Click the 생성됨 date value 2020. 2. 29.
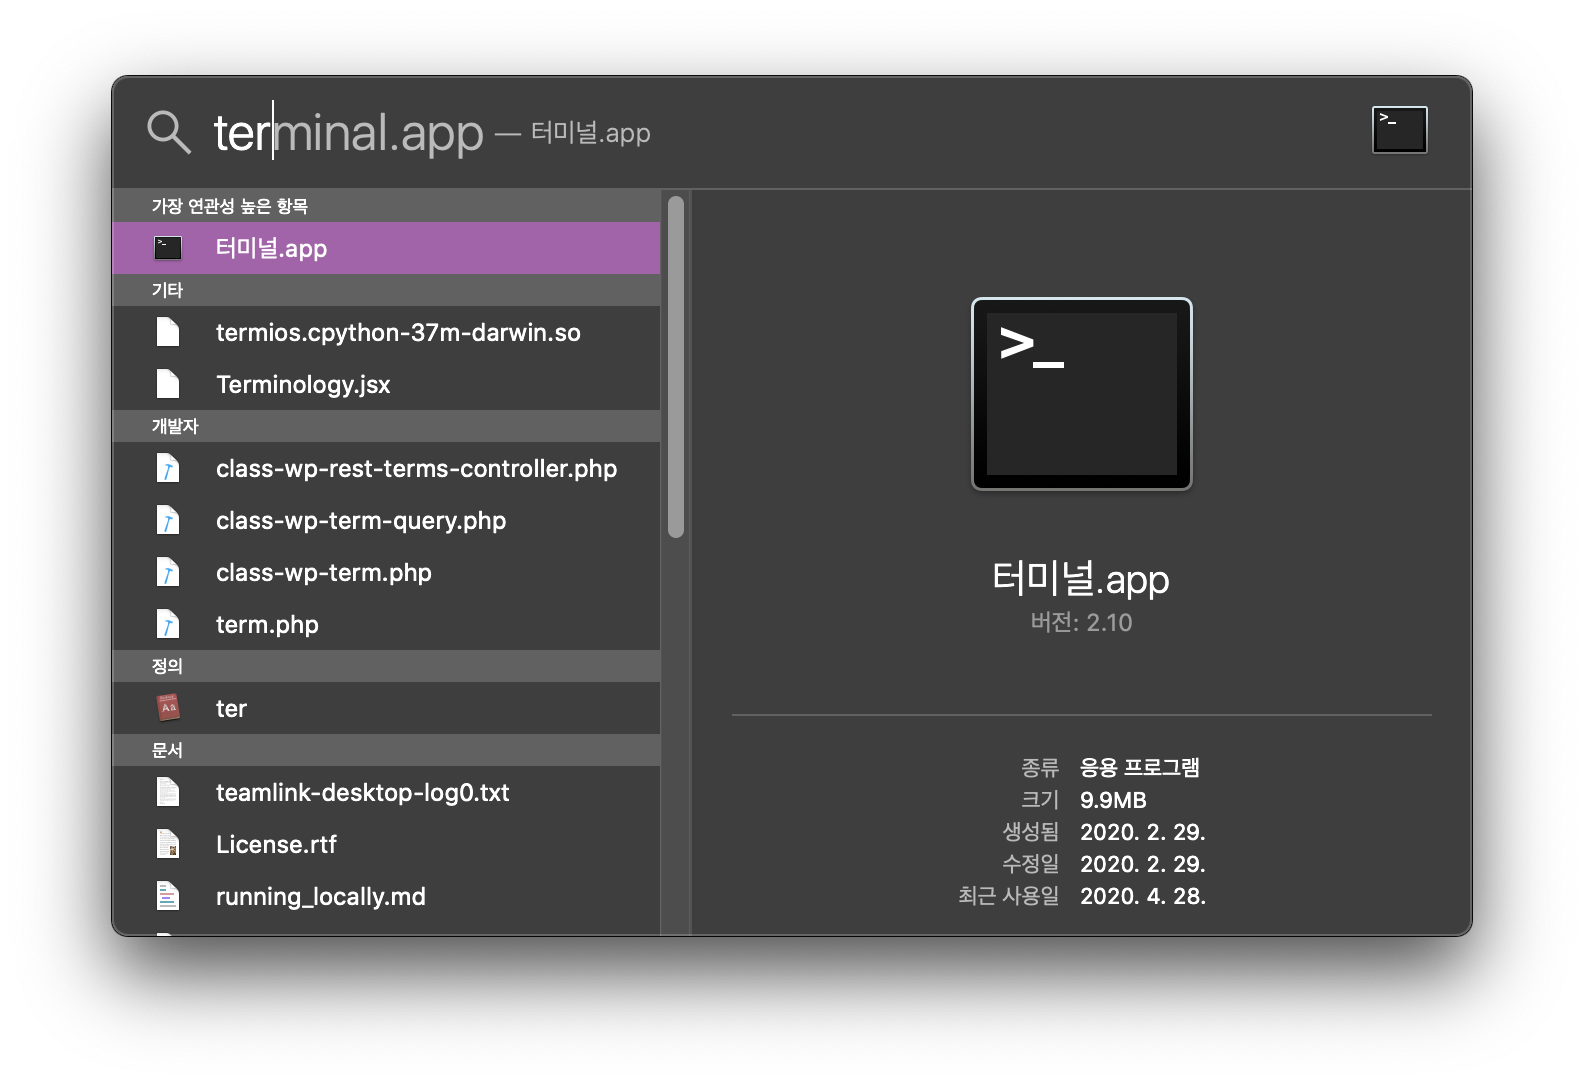1584x1084 pixels. (x=1143, y=832)
